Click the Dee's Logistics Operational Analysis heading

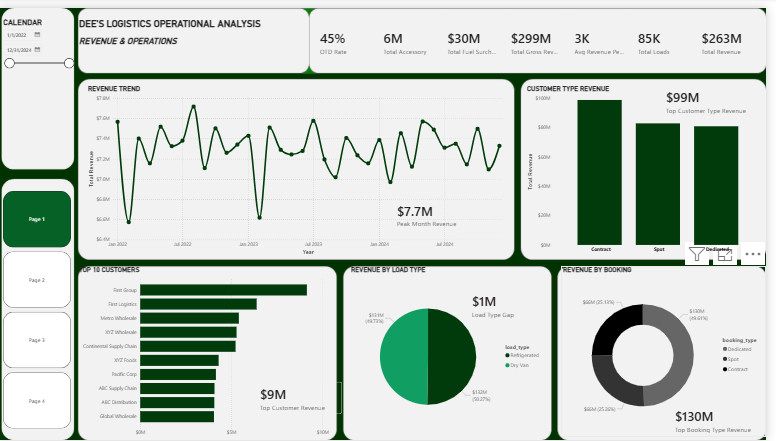(170, 24)
